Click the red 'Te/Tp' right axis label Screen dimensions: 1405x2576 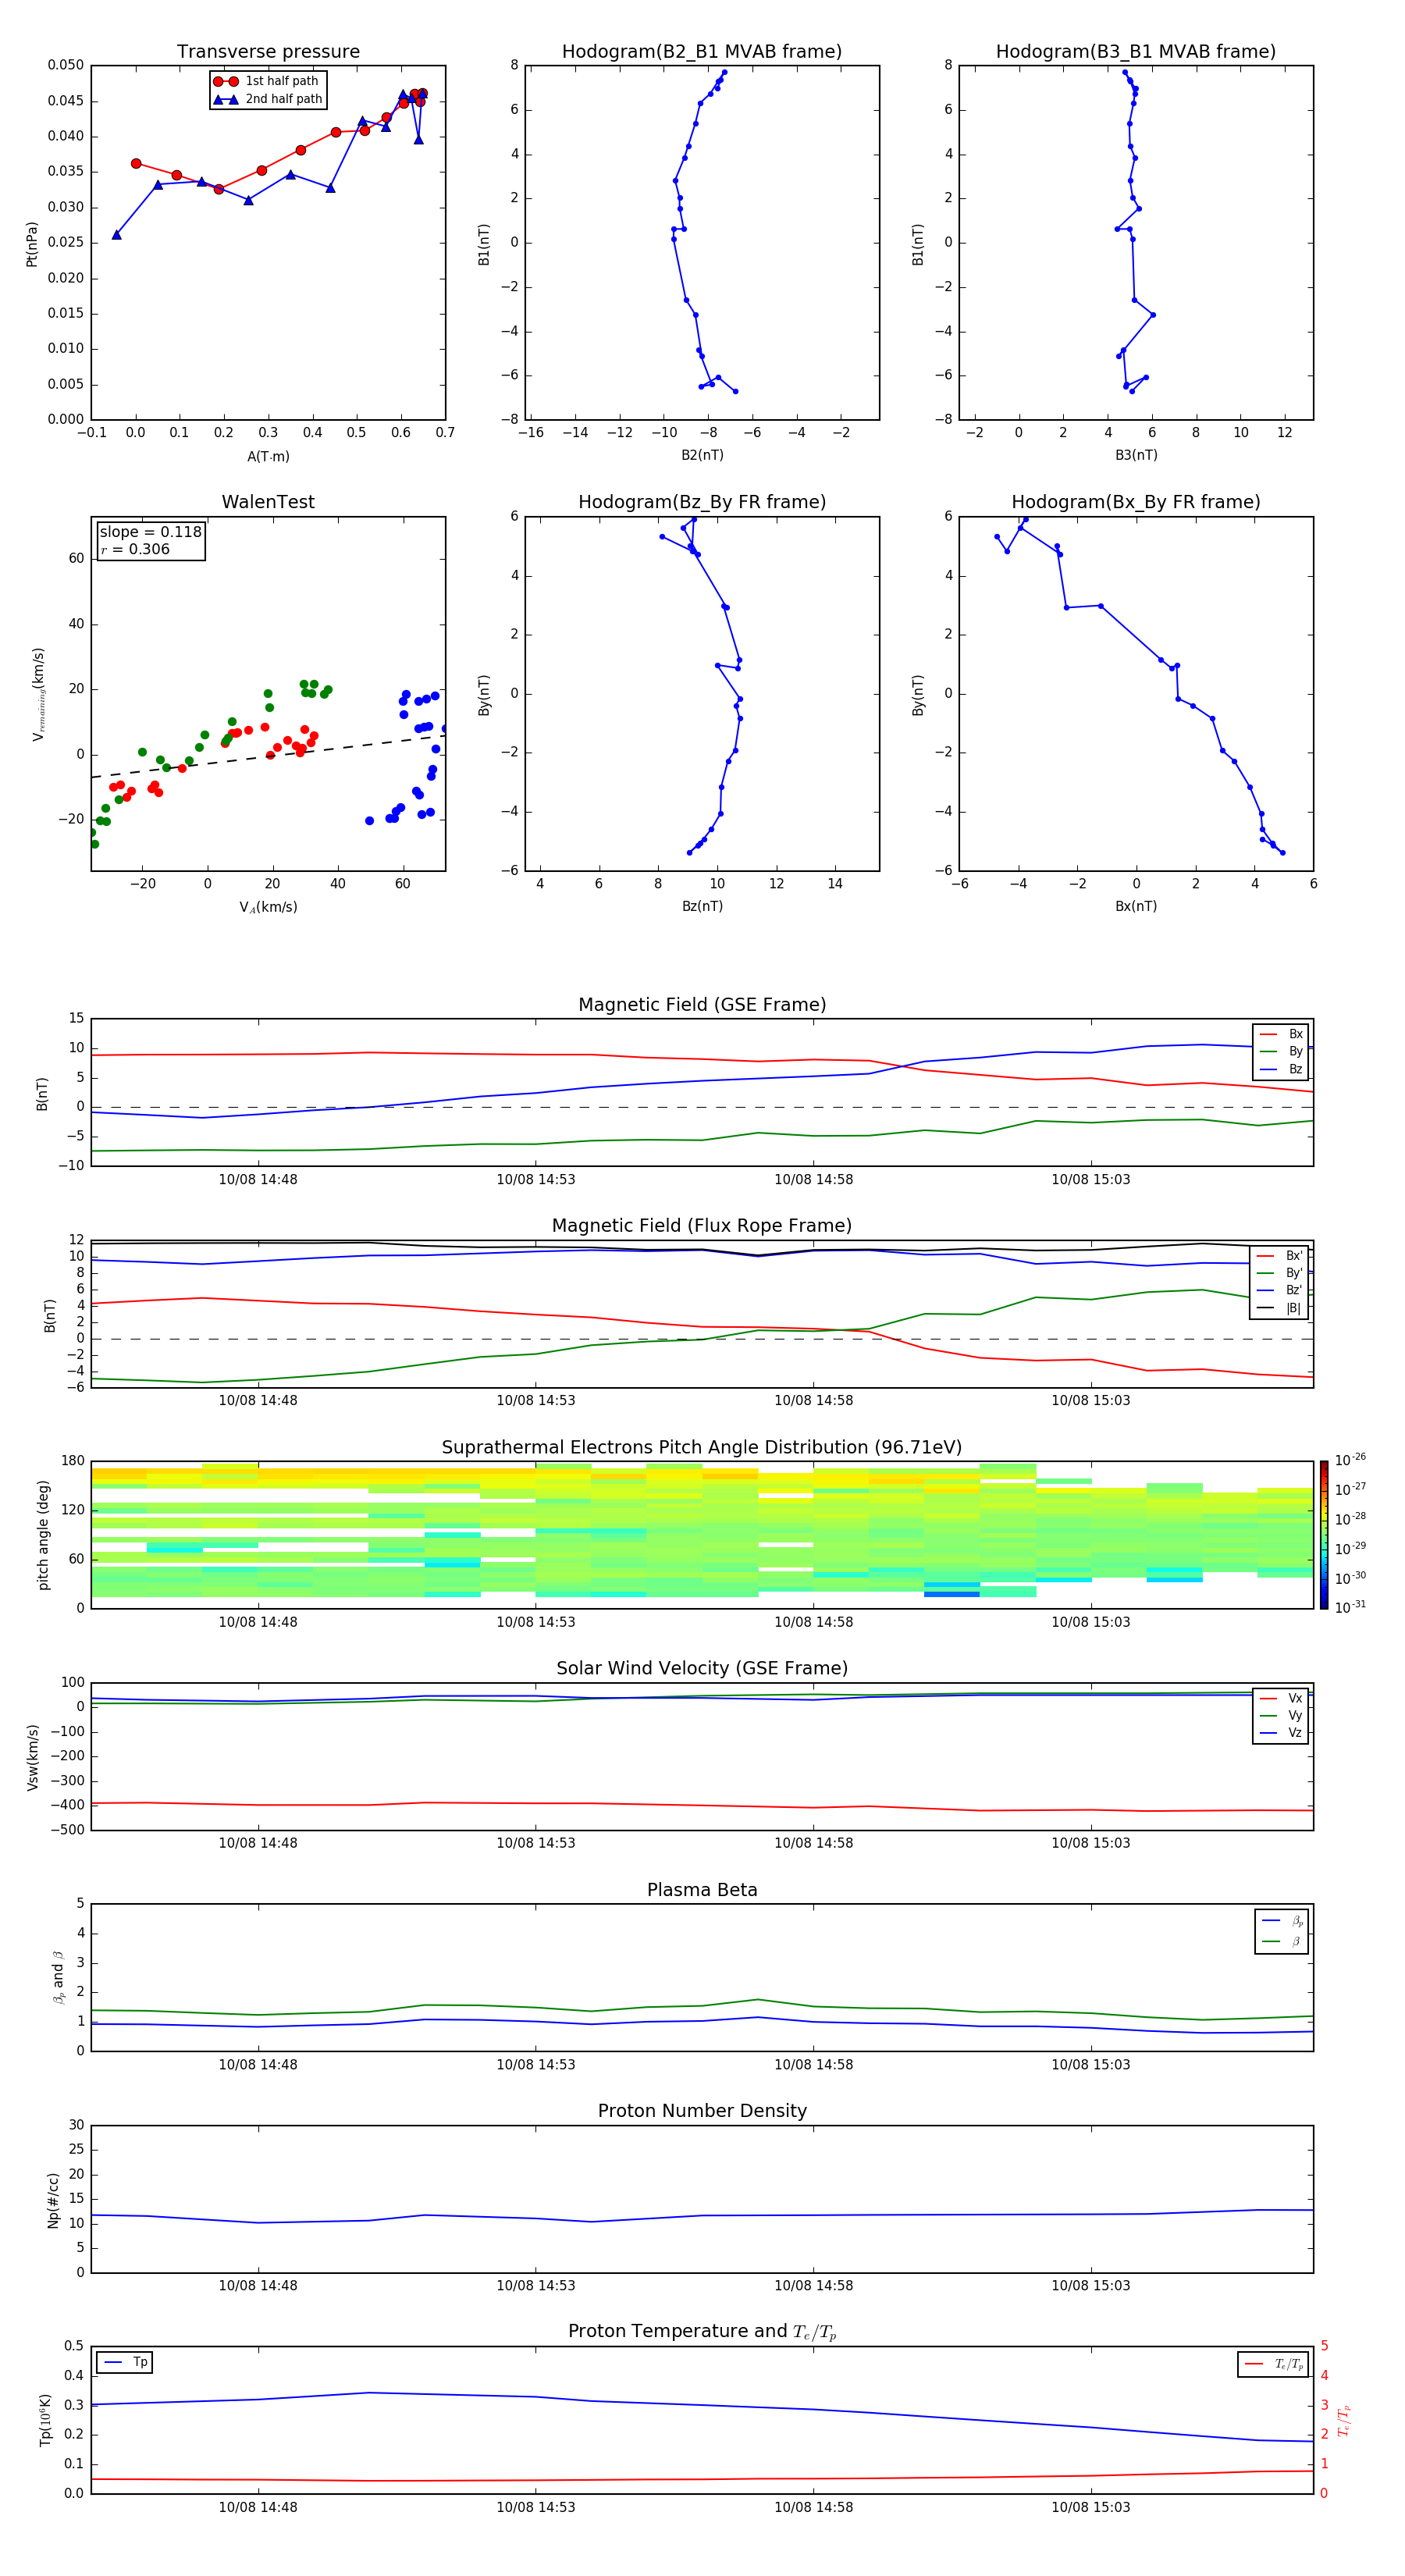(x=1343, y=2420)
